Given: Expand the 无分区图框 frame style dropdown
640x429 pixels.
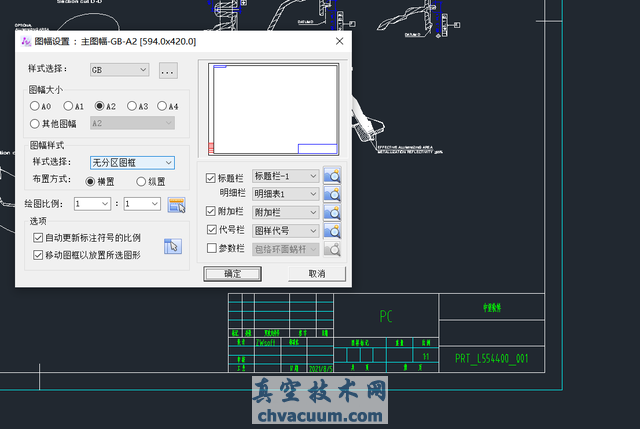Looking at the screenshot, I should click(x=132, y=162).
